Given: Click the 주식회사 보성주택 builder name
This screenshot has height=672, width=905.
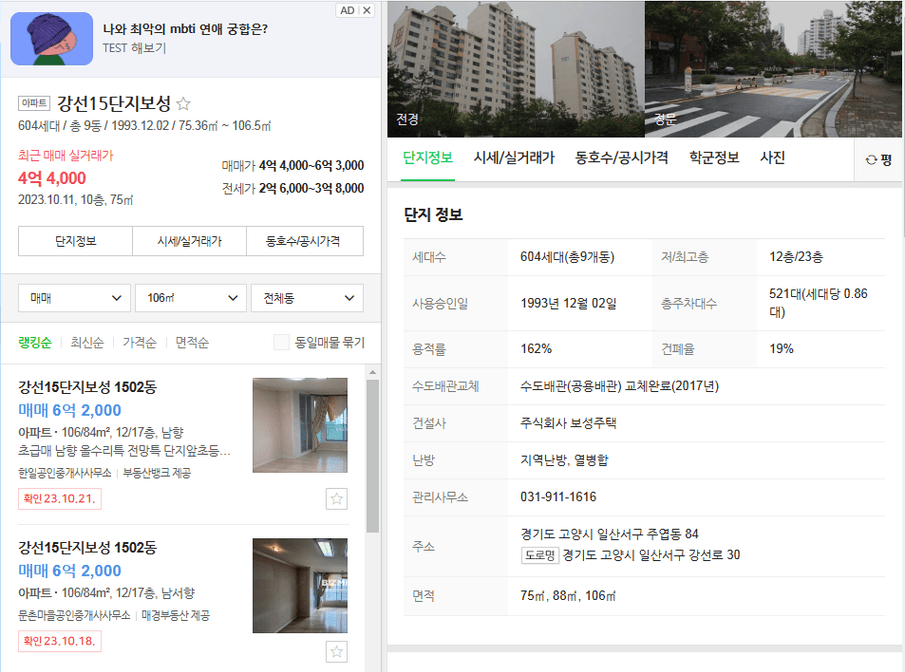Looking at the screenshot, I should point(569,423).
